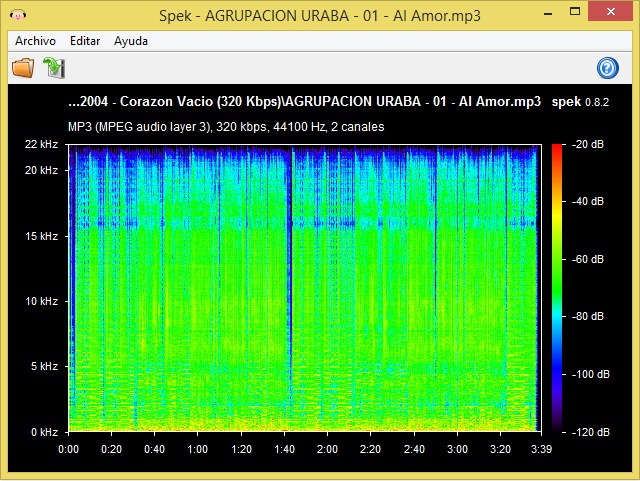This screenshot has height=481, width=640.
Task: Click the 0:20 time label
Action: point(111,450)
